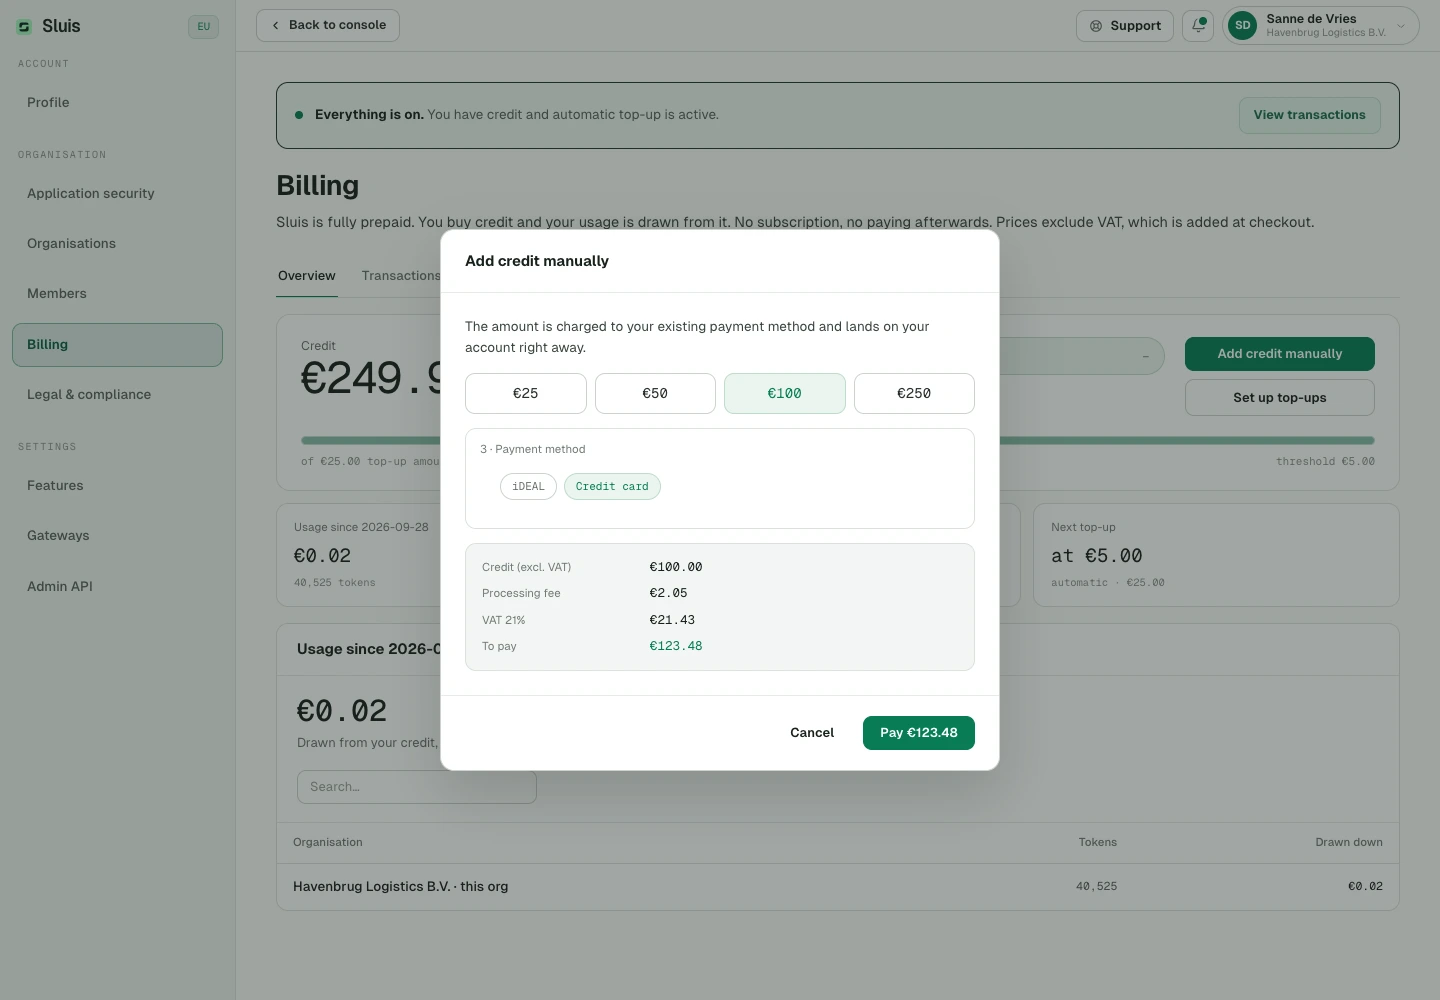Go to Application security

click(x=117, y=193)
